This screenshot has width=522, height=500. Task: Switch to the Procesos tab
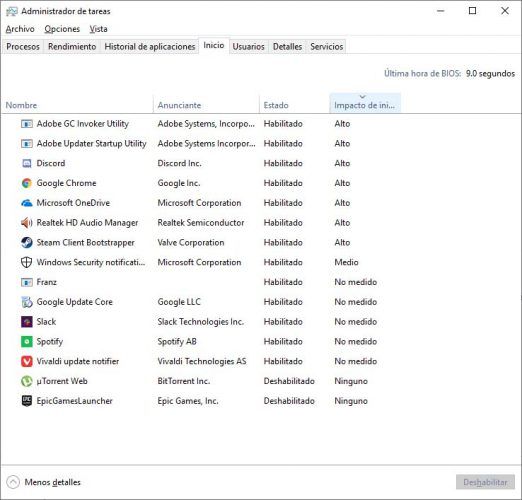coord(23,46)
